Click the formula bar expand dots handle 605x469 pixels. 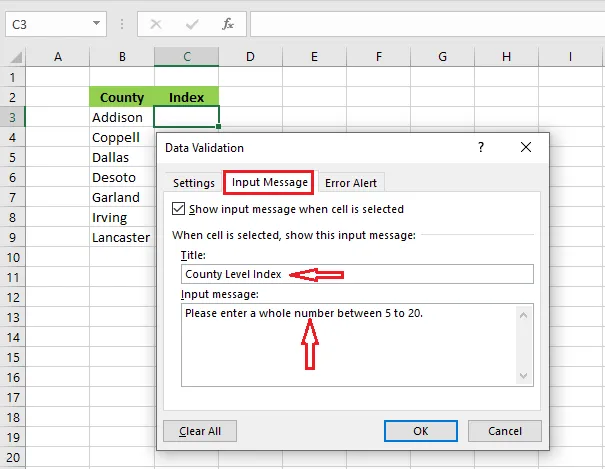click(x=122, y=24)
